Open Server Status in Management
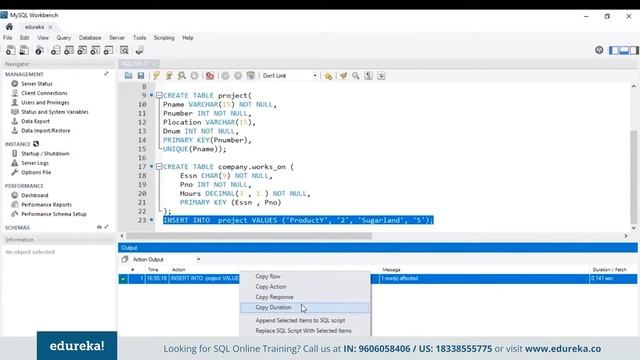640x360 pixels. [37, 84]
